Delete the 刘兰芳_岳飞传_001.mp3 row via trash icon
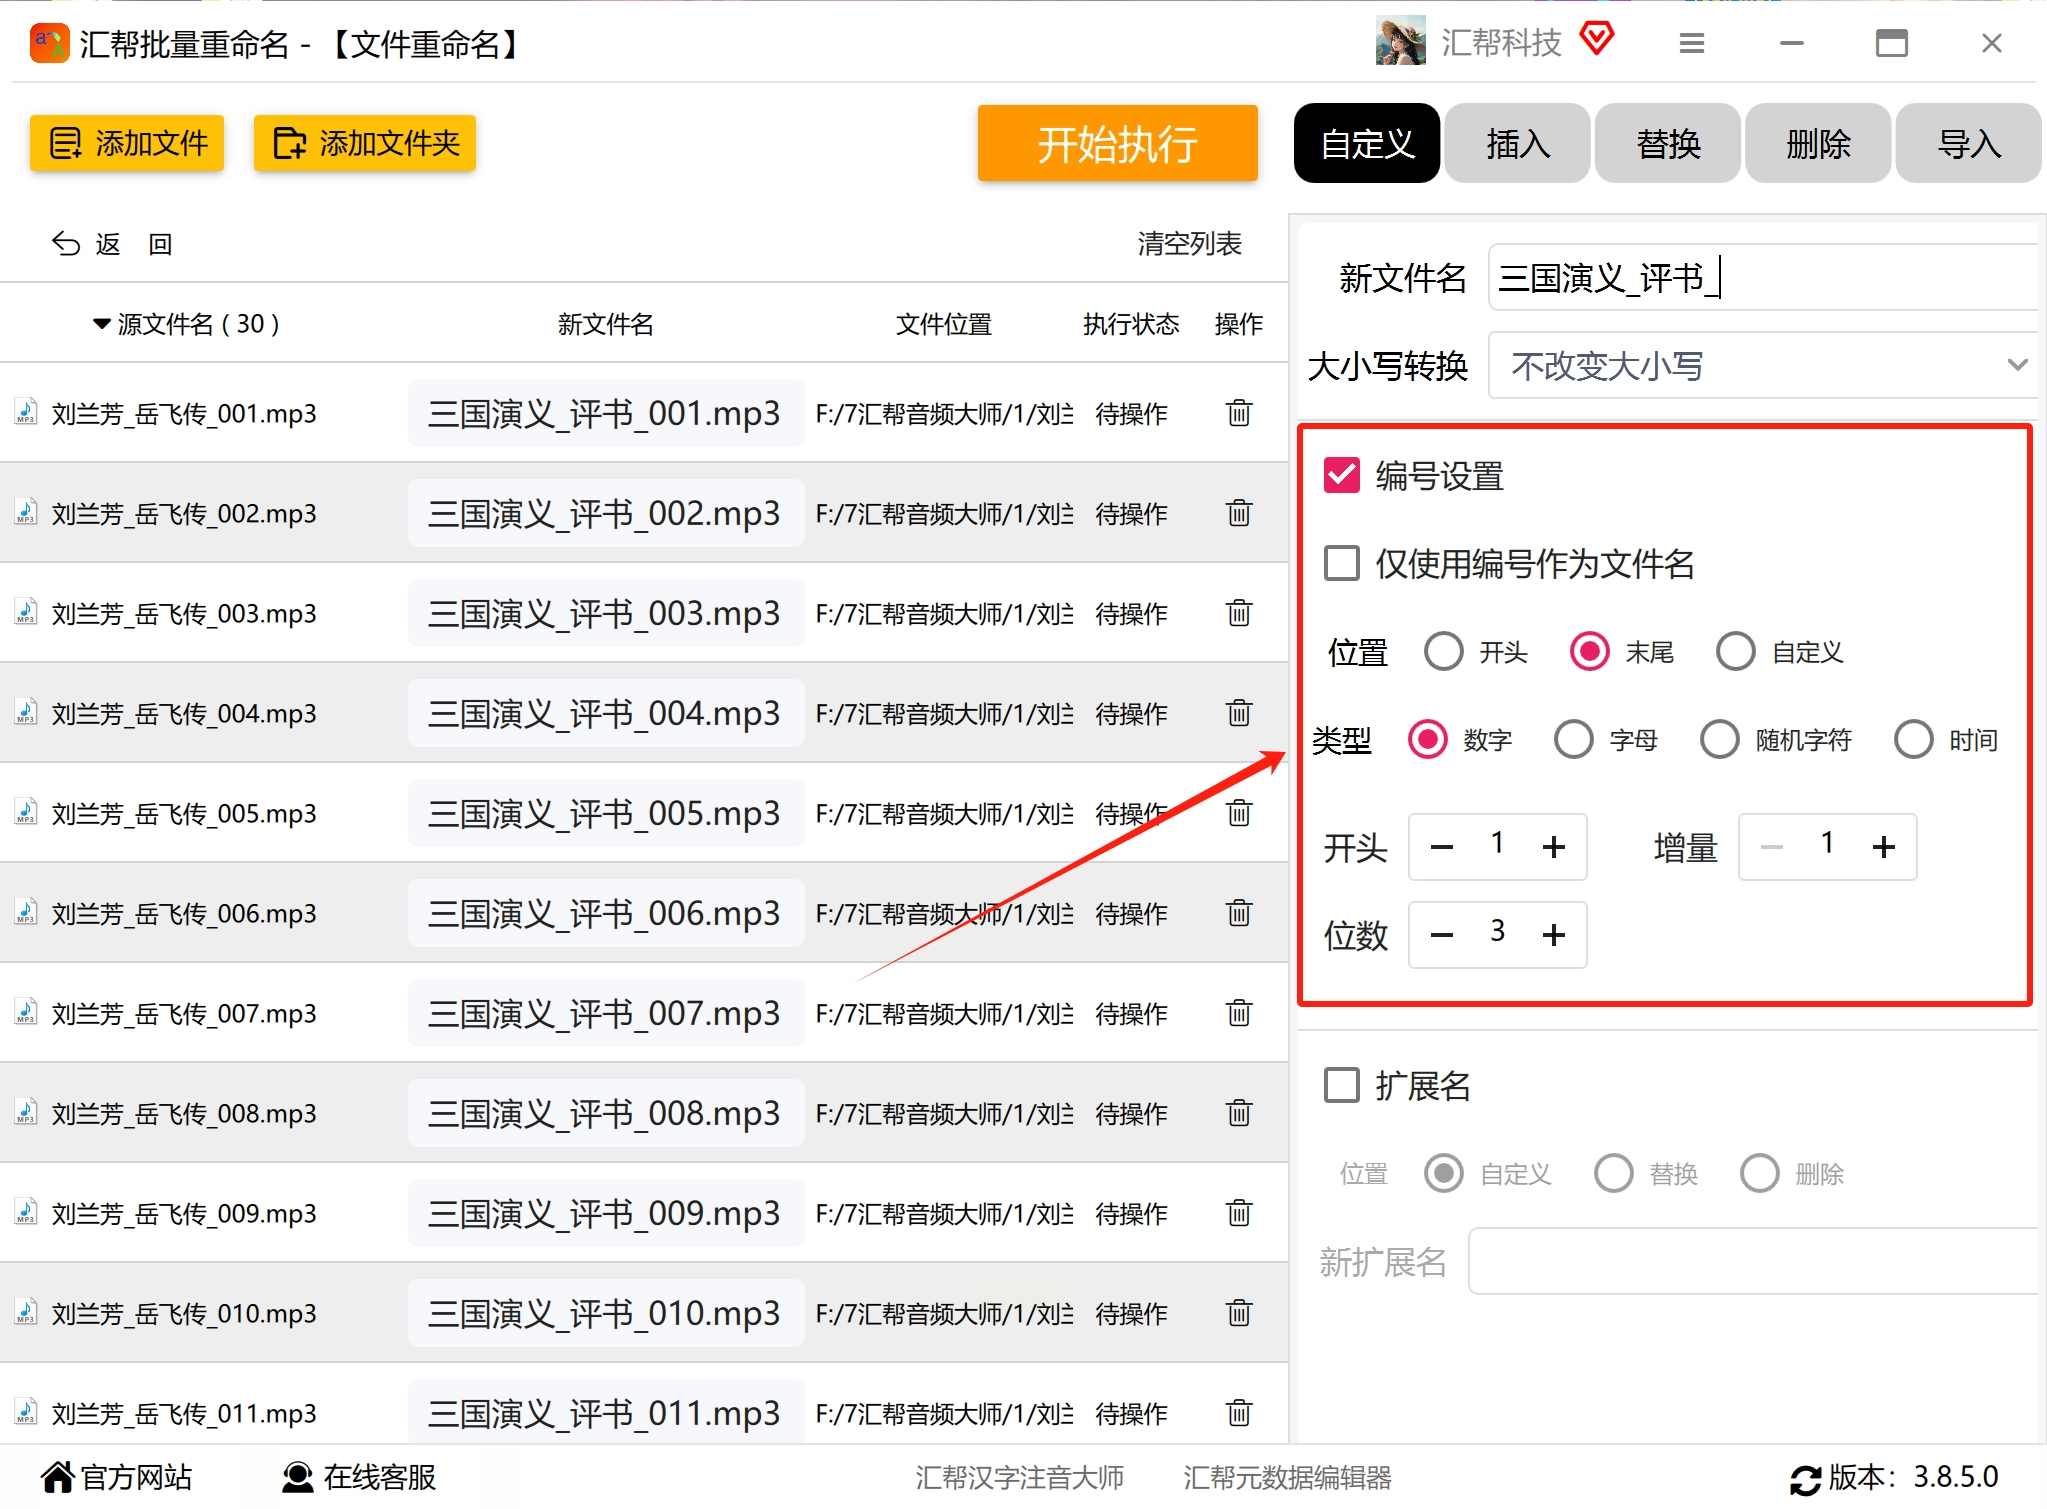 coord(1238,413)
